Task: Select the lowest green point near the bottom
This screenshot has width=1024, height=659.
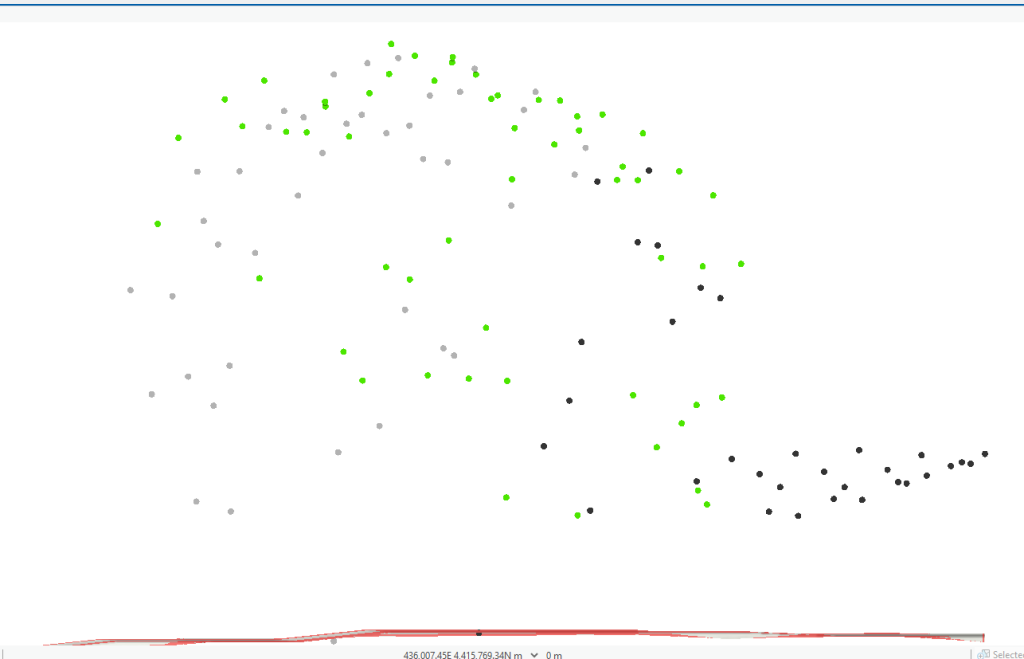Action: point(577,514)
